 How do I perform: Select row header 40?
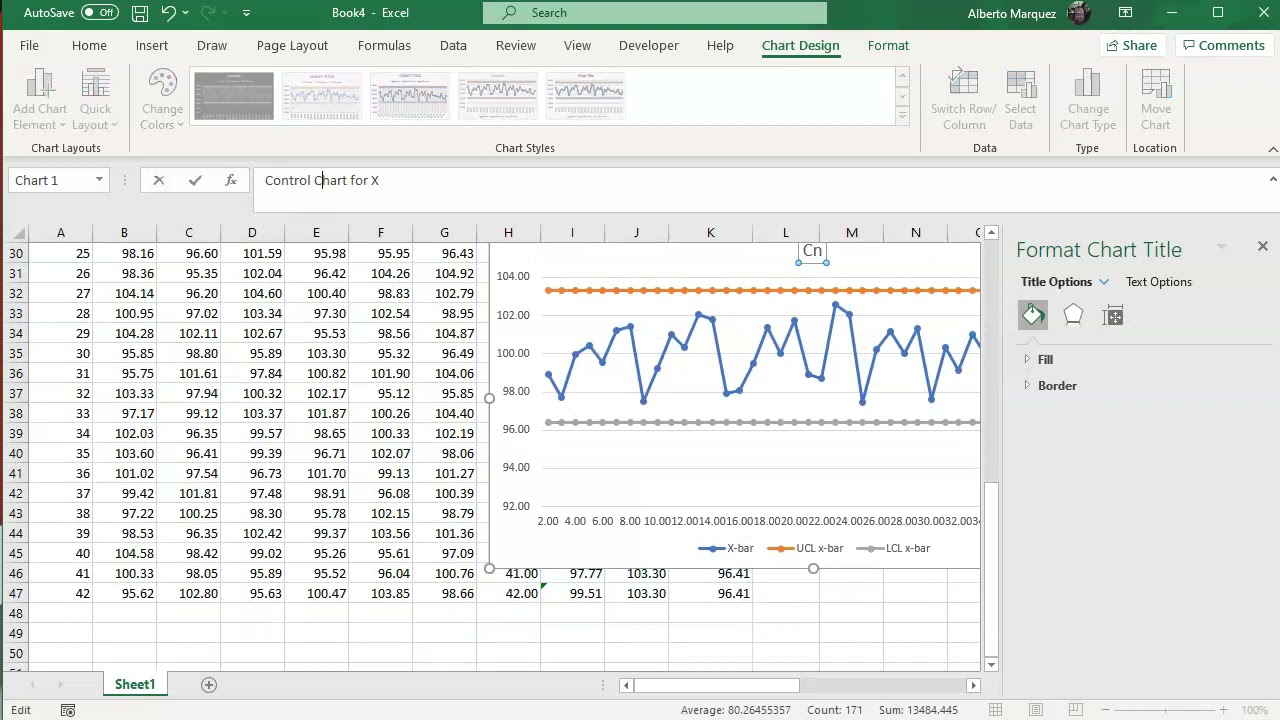[x=15, y=453]
